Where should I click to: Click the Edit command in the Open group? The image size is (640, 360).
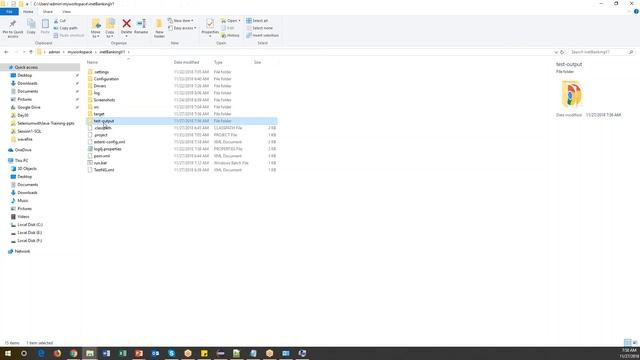point(228,28)
